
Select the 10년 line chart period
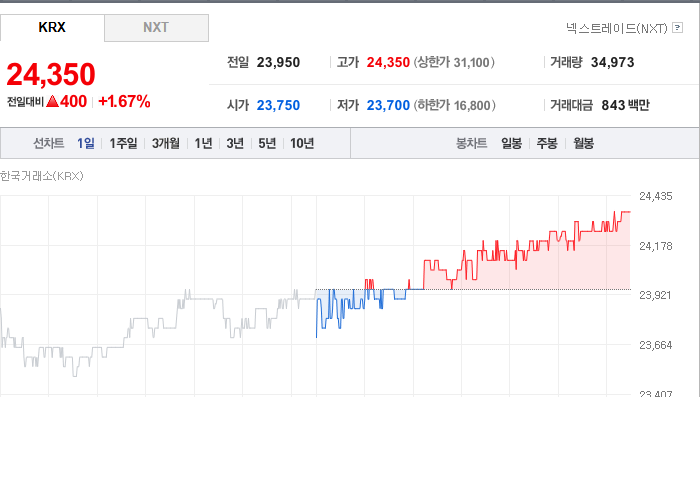click(x=302, y=143)
